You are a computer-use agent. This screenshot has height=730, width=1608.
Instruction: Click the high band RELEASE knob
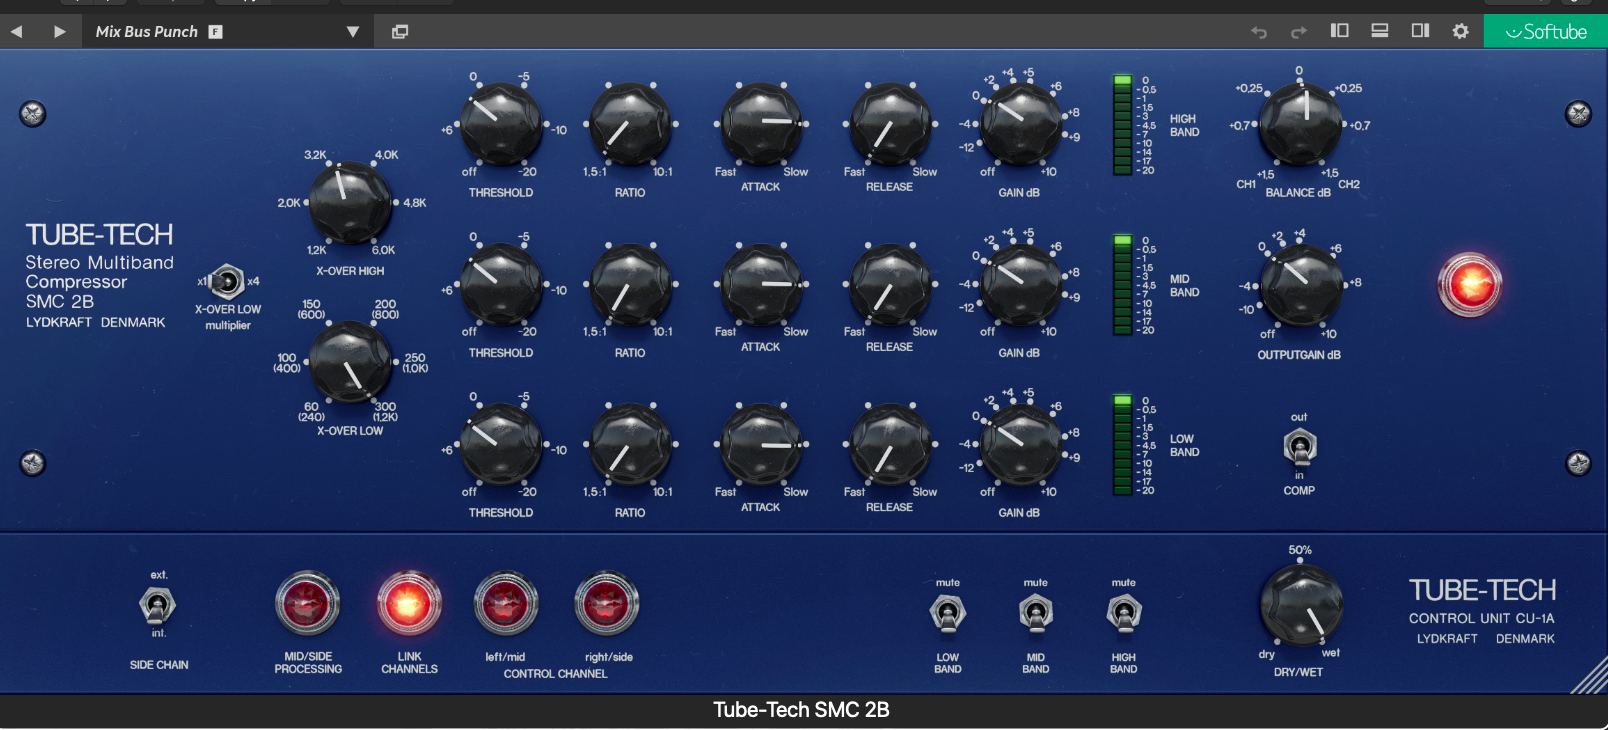pos(890,124)
